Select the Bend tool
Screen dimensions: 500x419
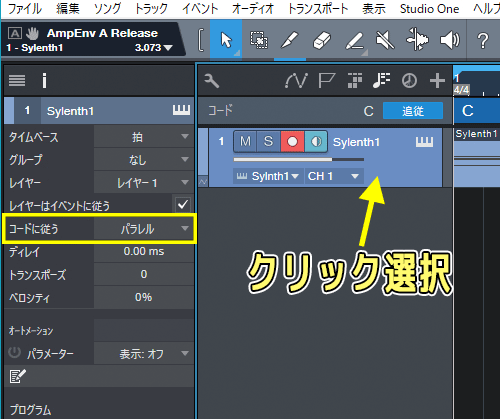click(417, 40)
